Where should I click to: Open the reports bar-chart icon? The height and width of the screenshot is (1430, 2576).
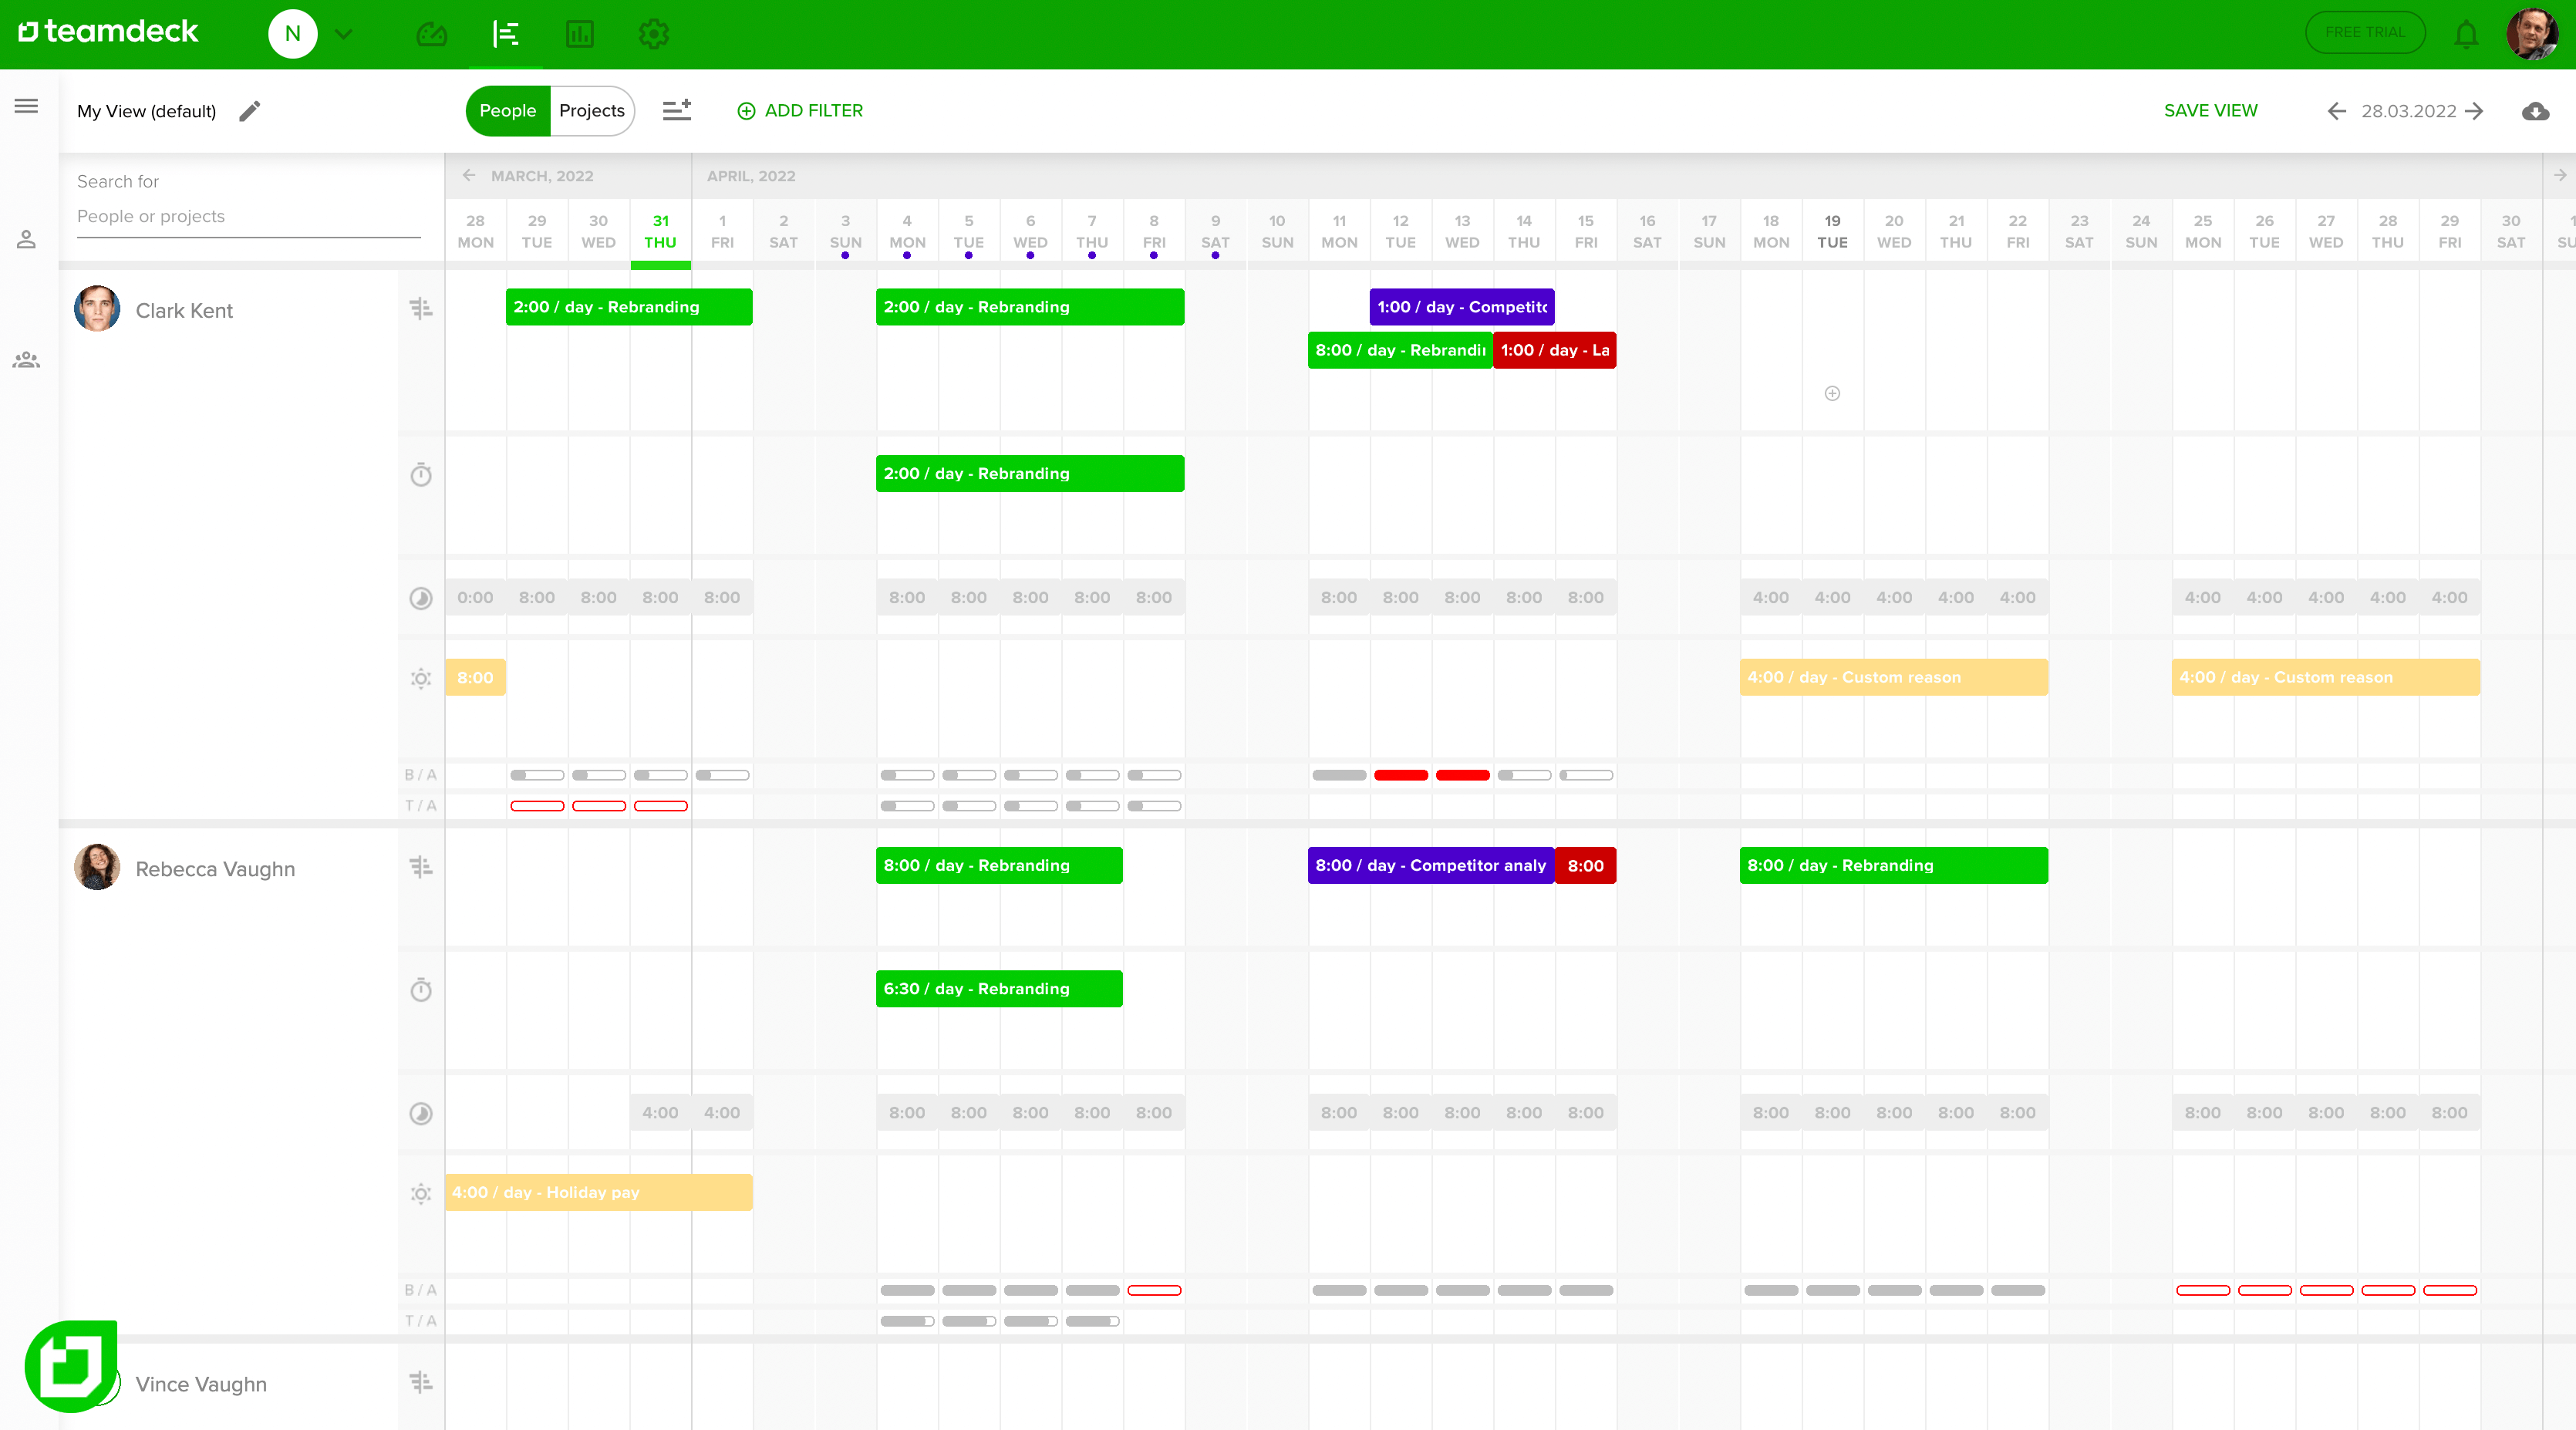click(x=579, y=33)
